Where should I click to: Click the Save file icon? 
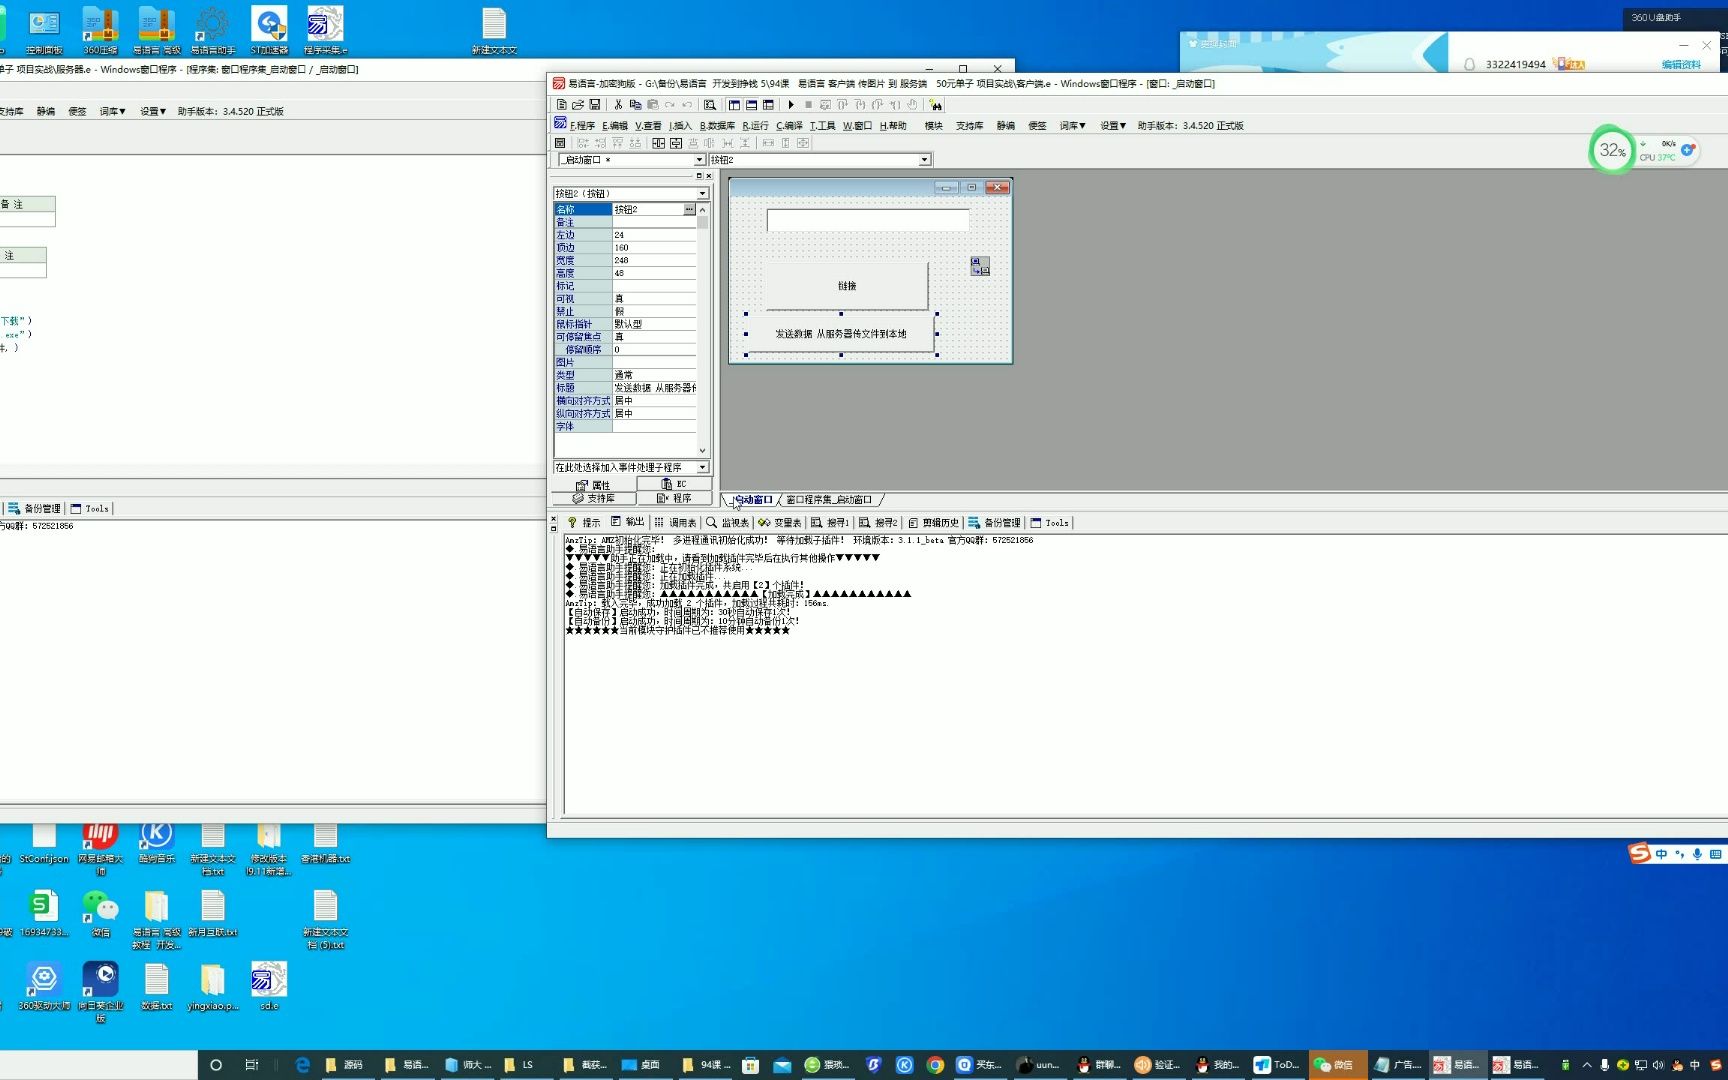(x=595, y=105)
